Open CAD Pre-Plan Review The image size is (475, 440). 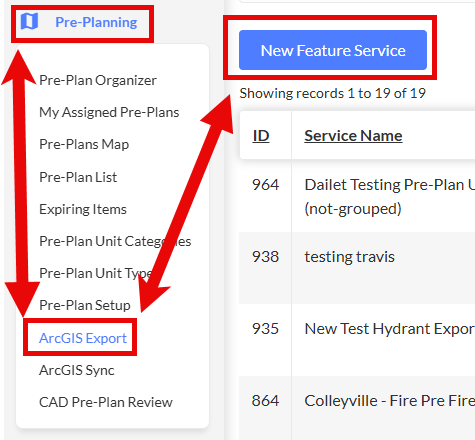[x=106, y=402]
